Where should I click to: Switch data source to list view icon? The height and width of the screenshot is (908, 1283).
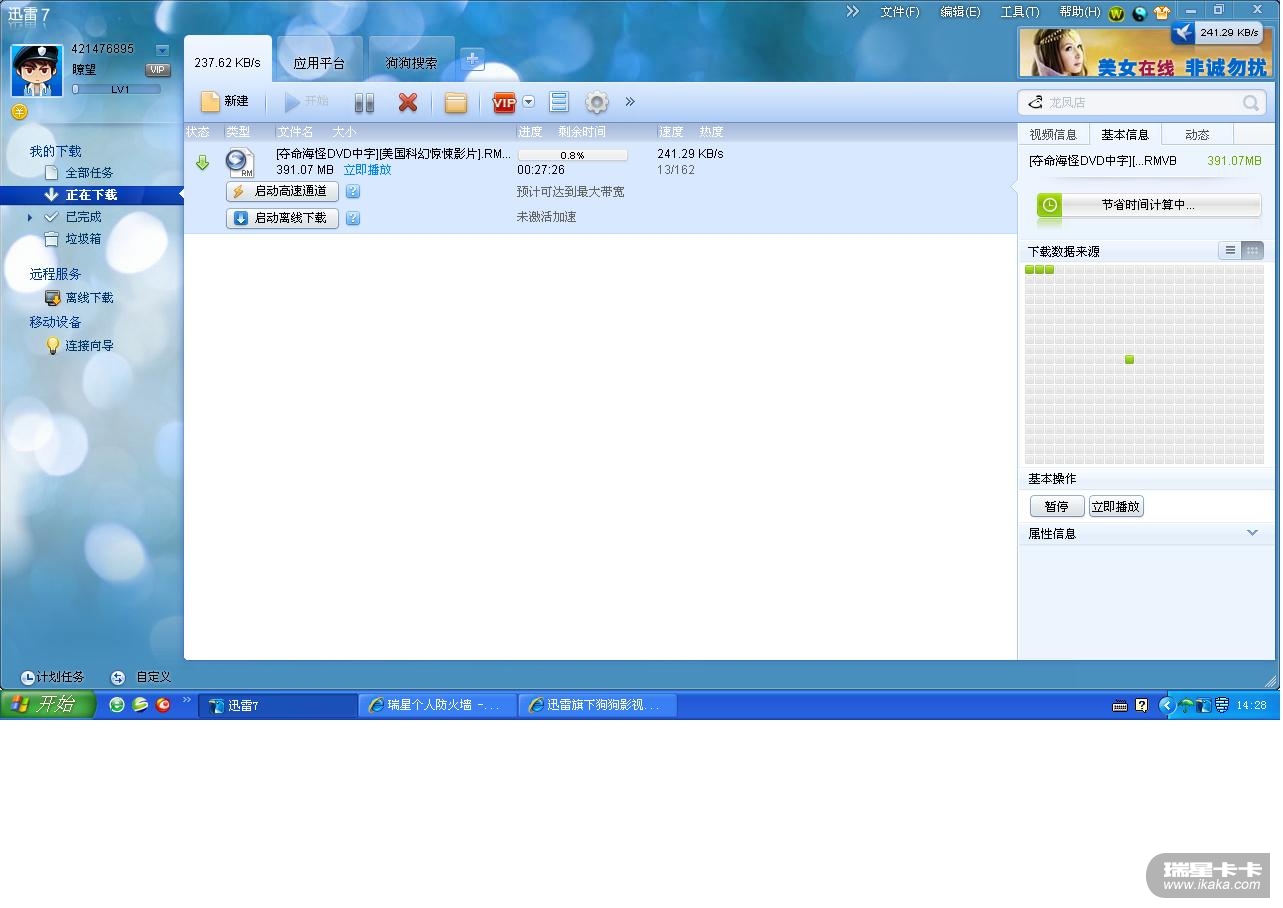point(1230,250)
